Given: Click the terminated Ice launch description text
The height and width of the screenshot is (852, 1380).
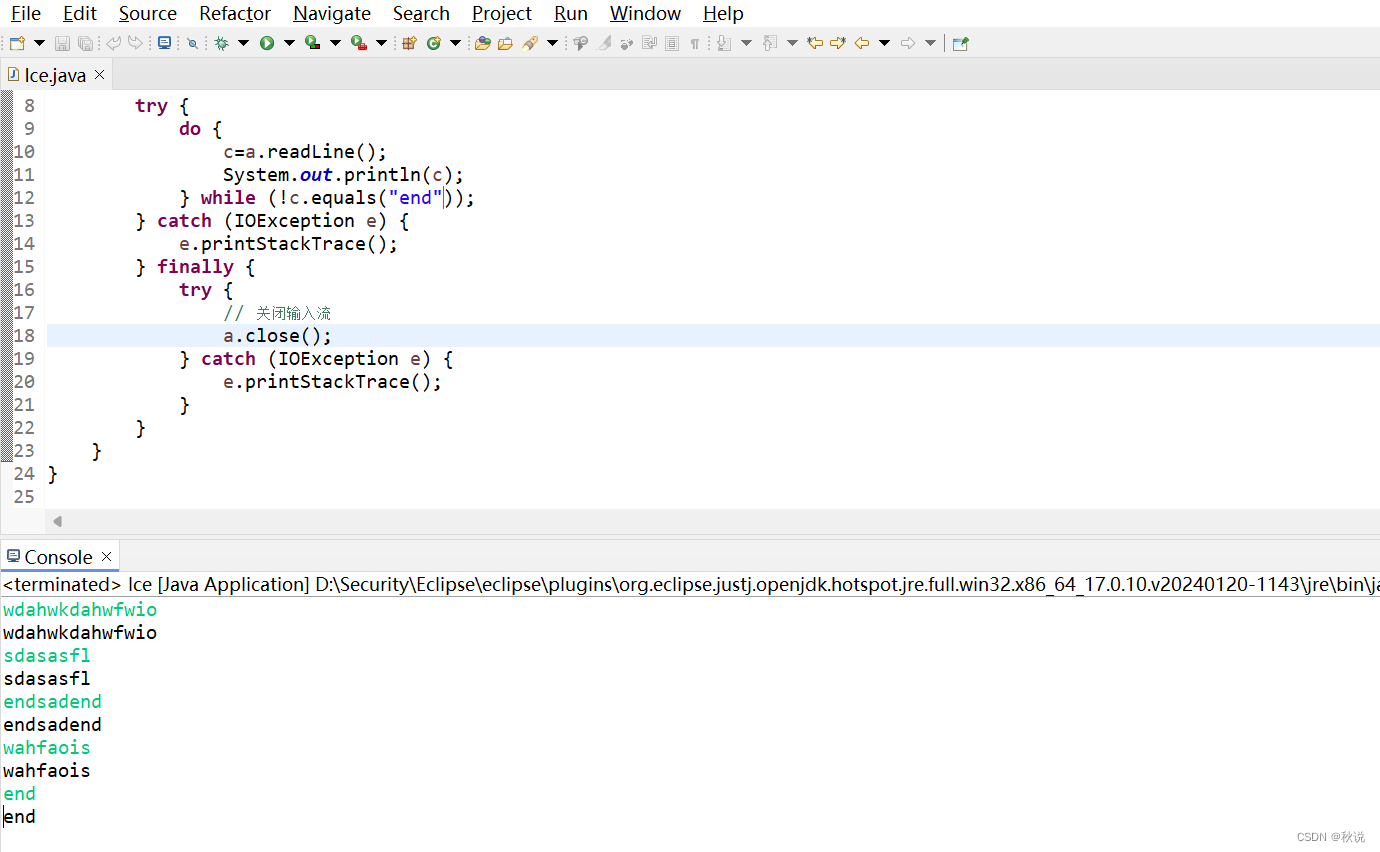Looking at the screenshot, I should 690,584.
